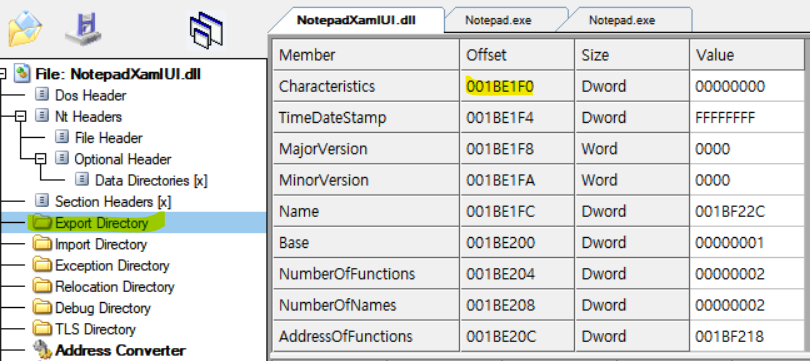Collapse the Optional Header tree node
Image resolution: width=810 pixels, height=361 pixels.
tap(40, 159)
